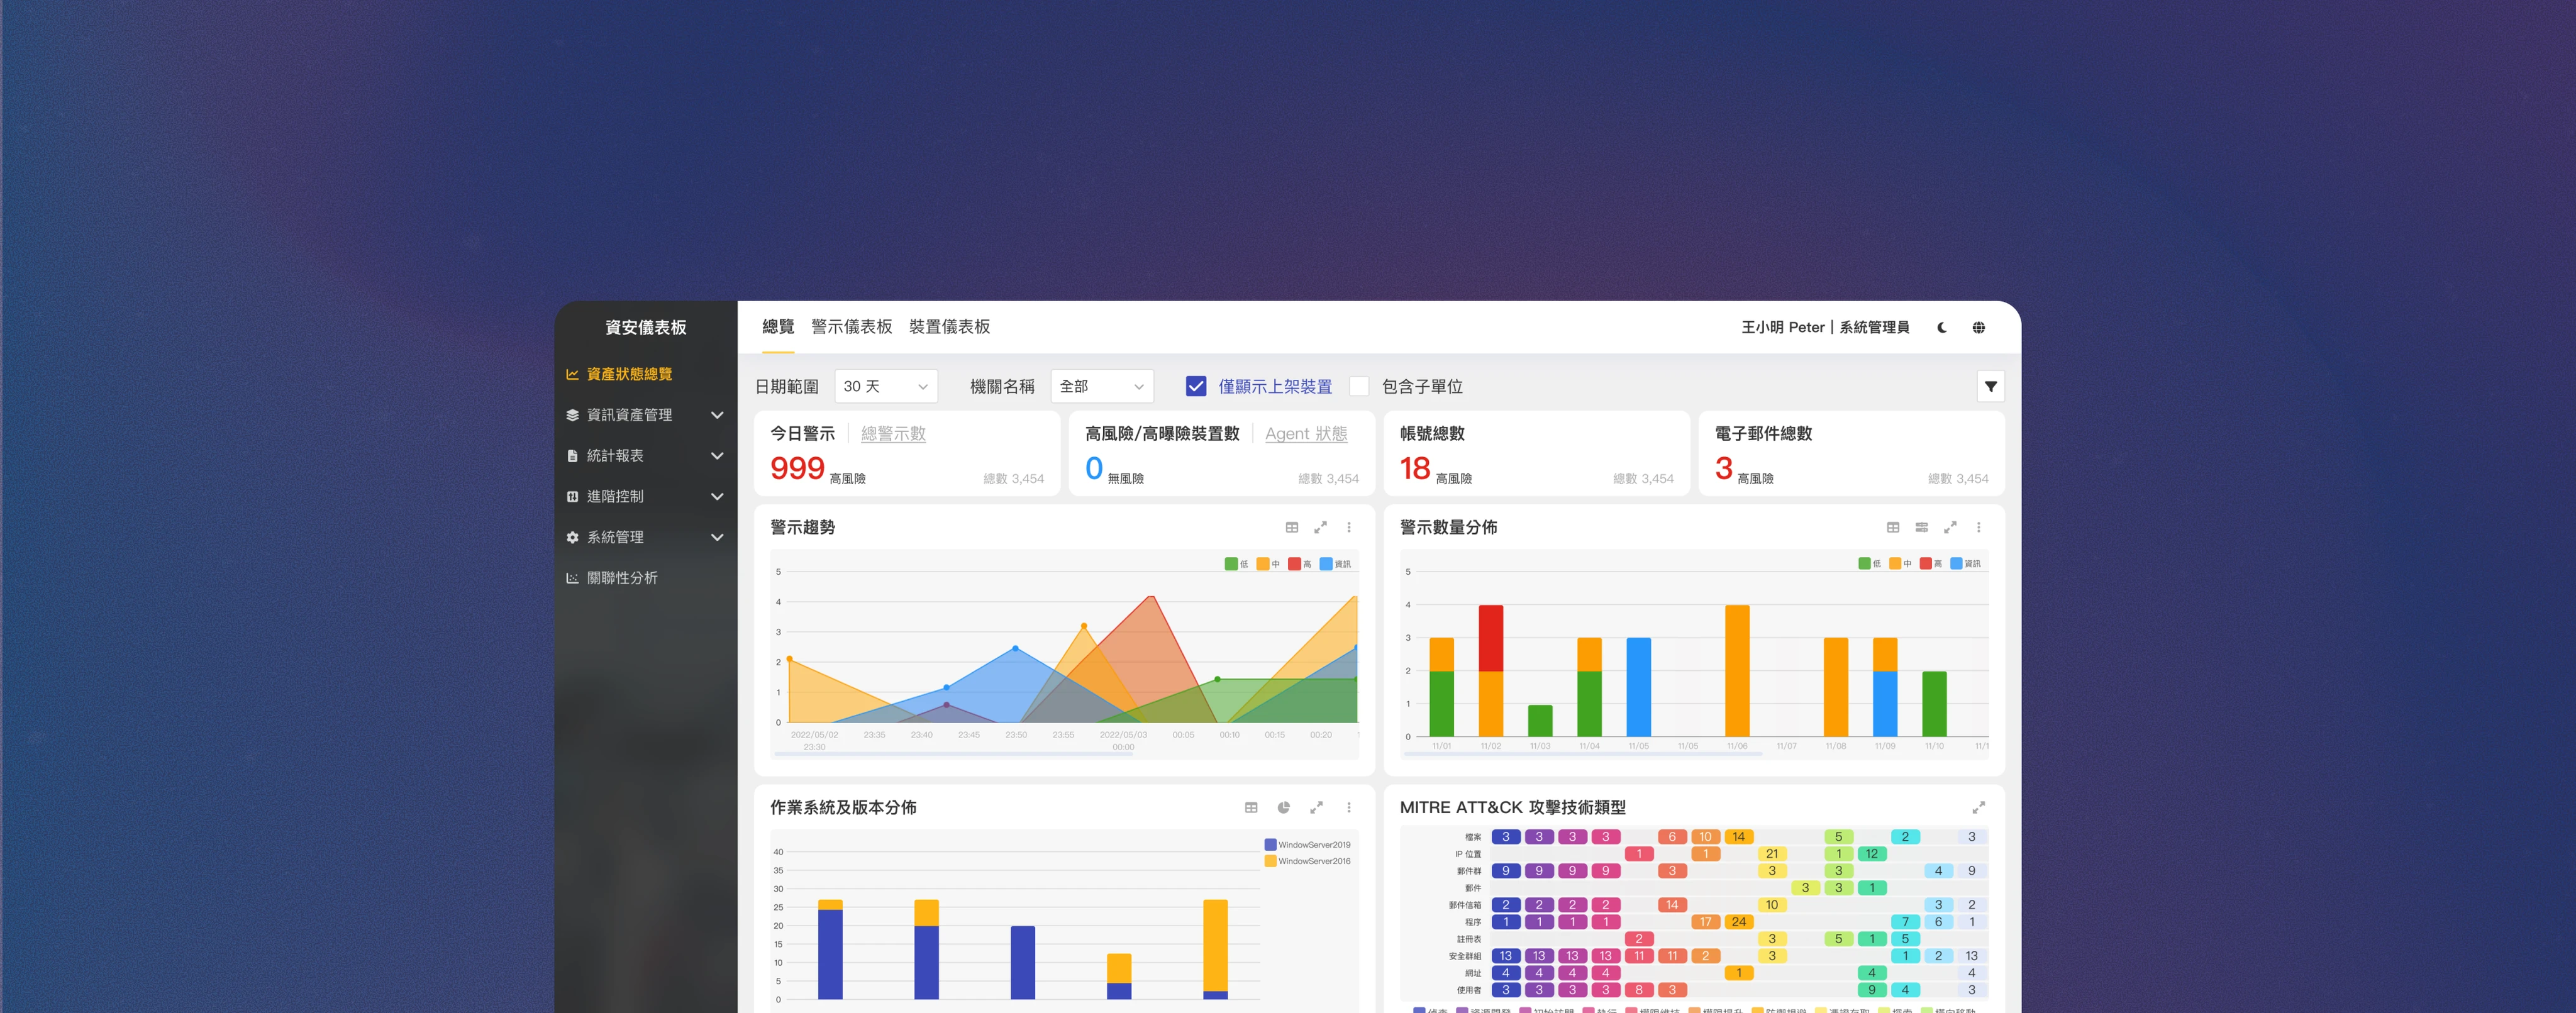Click cell 8 in 使用者 row
The image size is (2576, 1013).
[x=1638, y=990]
